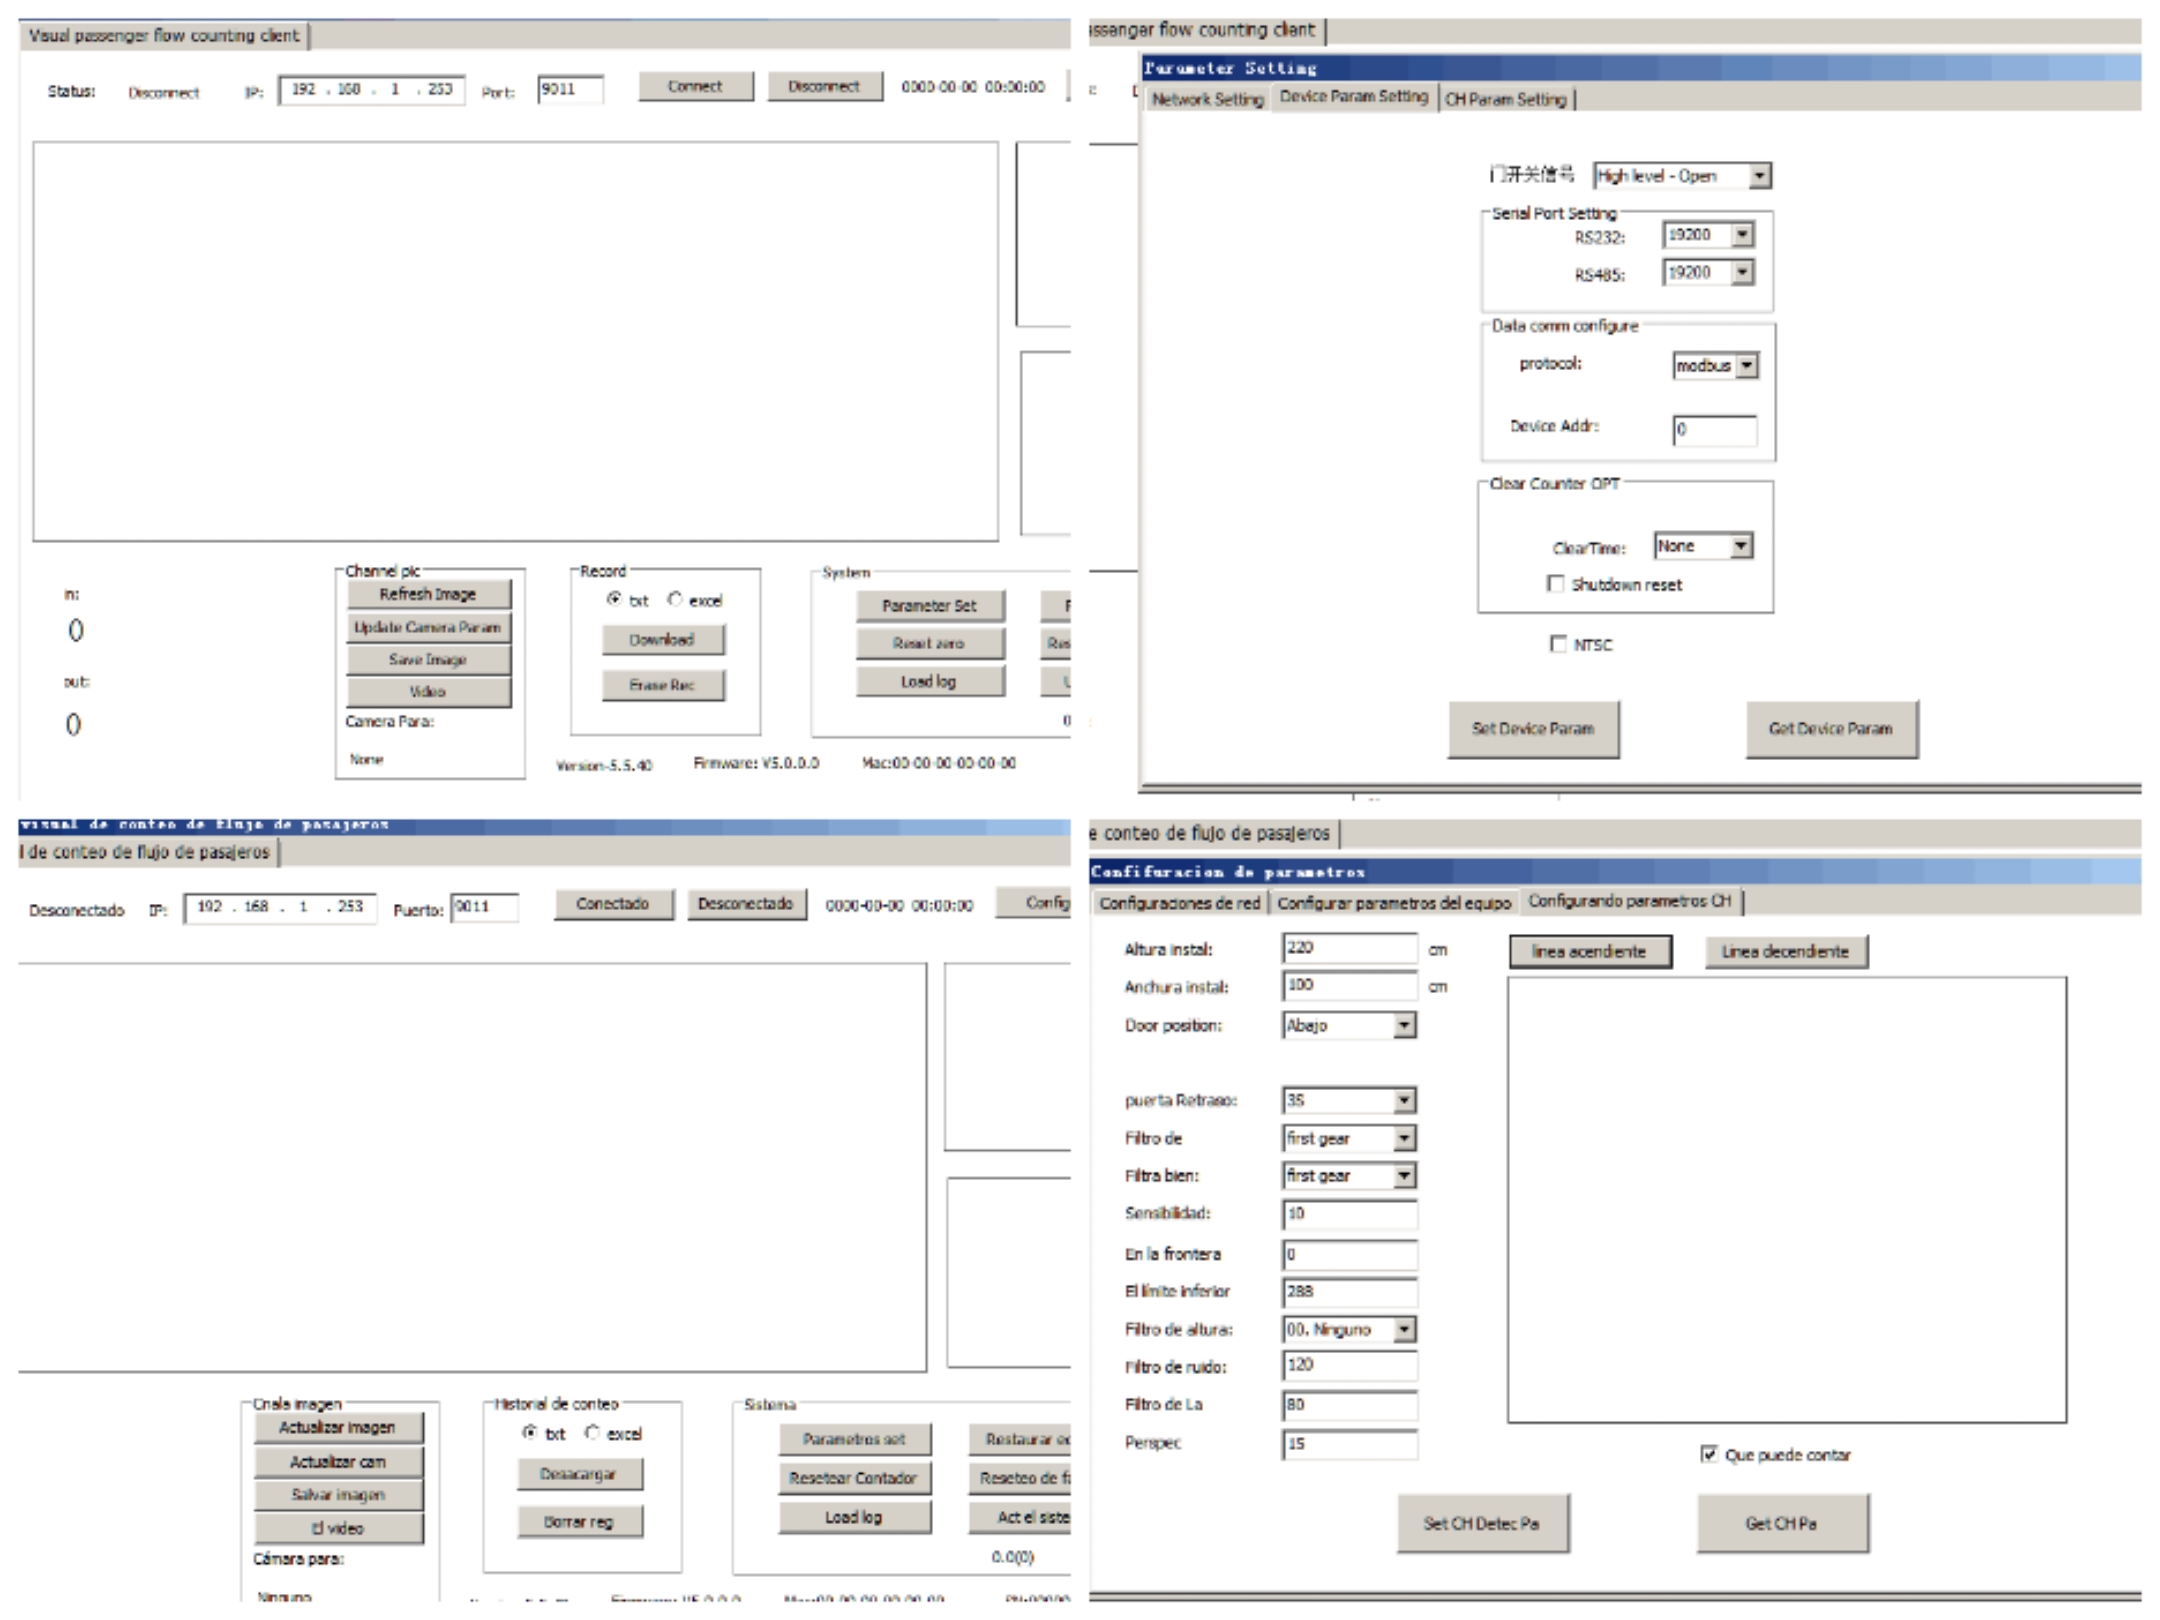Select excel radio in Historial de conteo
The width and height of the screenshot is (2160, 1620).
[592, 1433]
